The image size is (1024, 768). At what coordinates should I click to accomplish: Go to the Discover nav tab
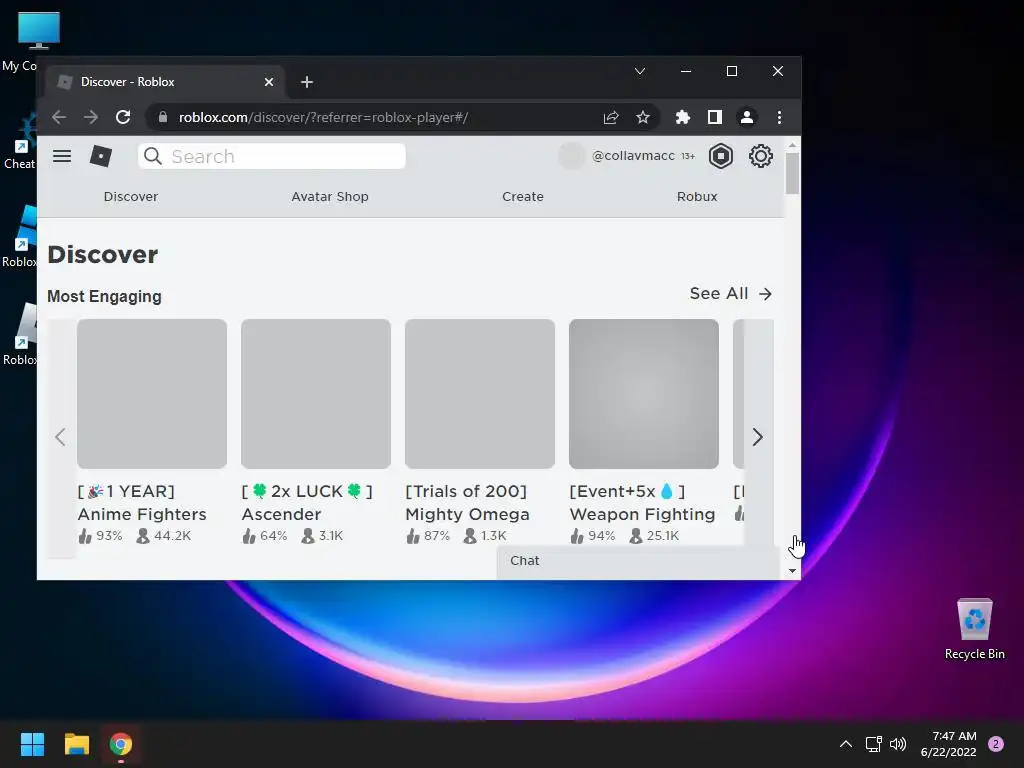tap(131, 197)
